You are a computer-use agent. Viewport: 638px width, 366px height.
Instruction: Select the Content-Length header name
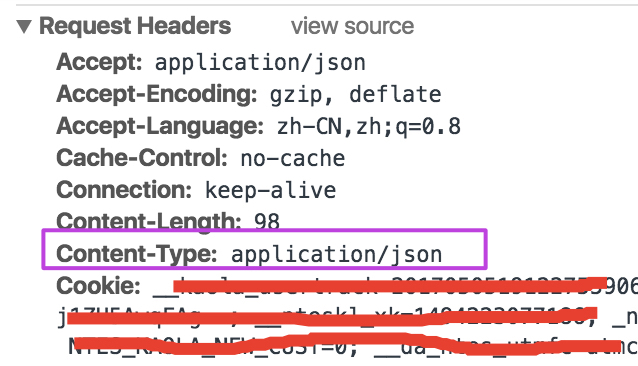pyautogui.click(x=149, y=222)
